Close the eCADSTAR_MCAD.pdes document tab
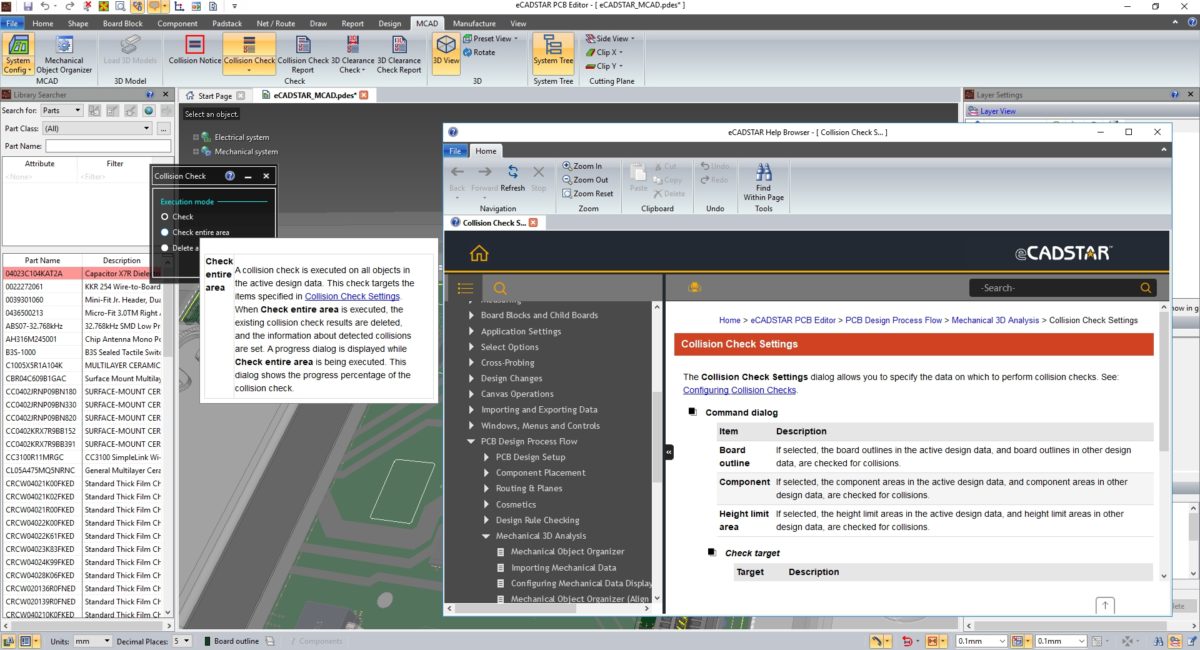The height and width of the screenshot is (650, 1200). (x=364, y=96)
